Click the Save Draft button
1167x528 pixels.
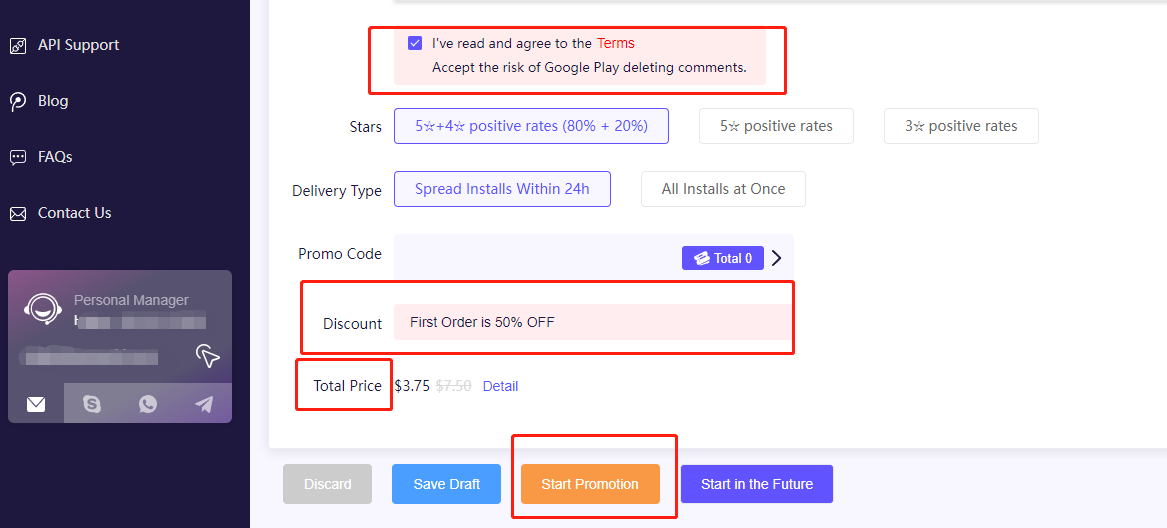click(447, 484)
